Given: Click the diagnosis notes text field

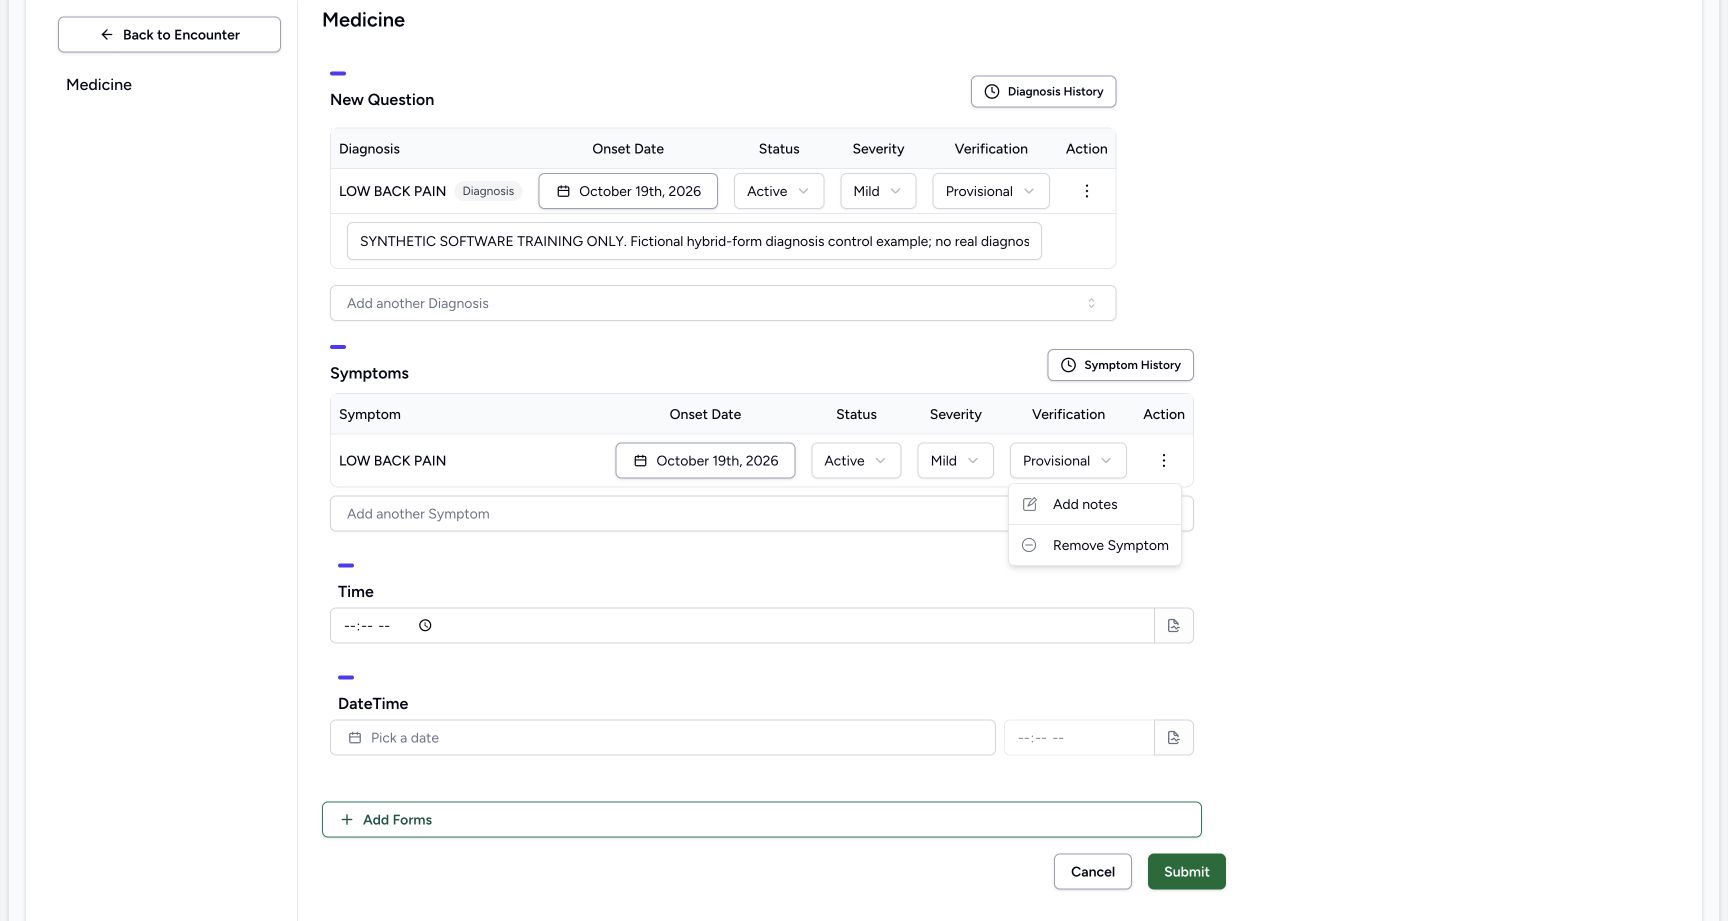Looking at the screenshot, I should tap(694, 241).
